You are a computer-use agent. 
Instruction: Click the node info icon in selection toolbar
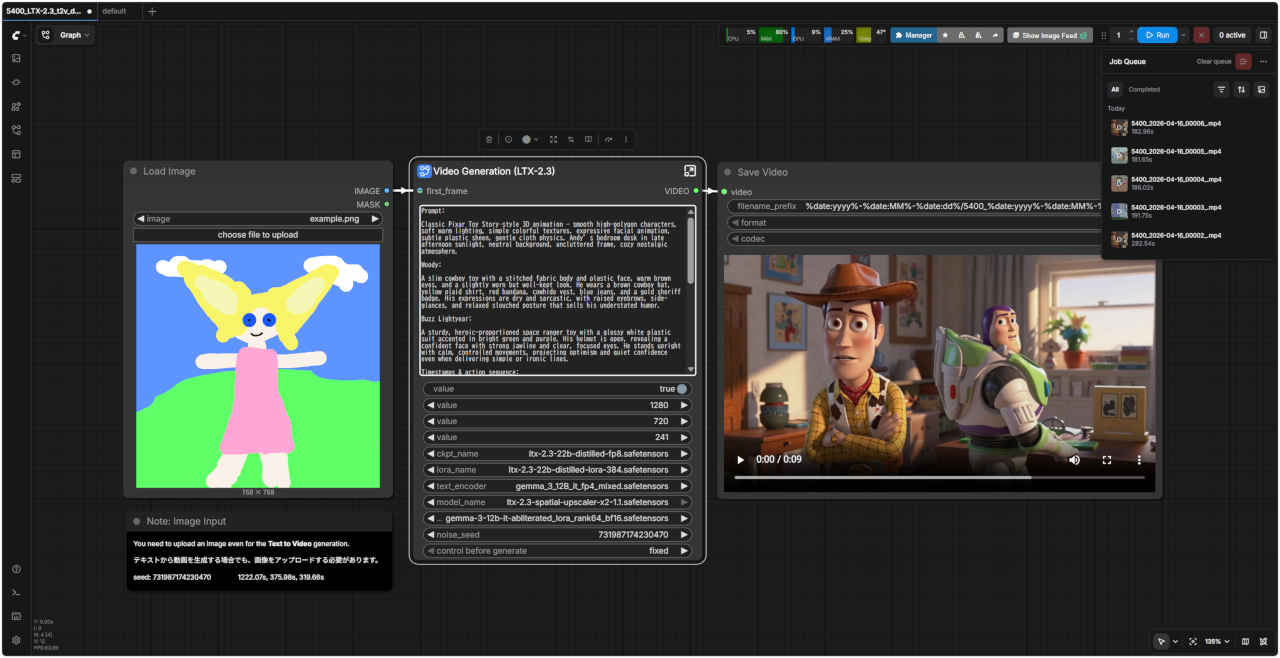[508, 139]
